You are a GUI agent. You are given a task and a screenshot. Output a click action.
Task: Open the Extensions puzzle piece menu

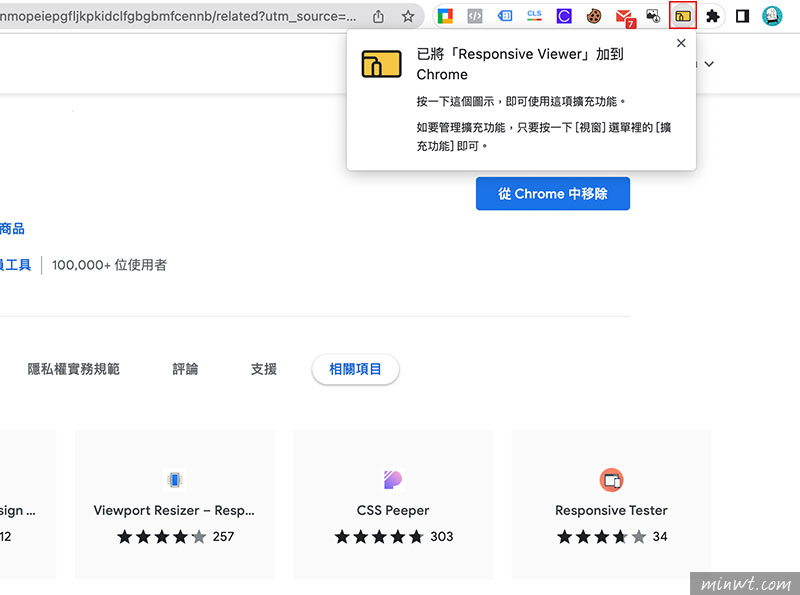[712, 16]
